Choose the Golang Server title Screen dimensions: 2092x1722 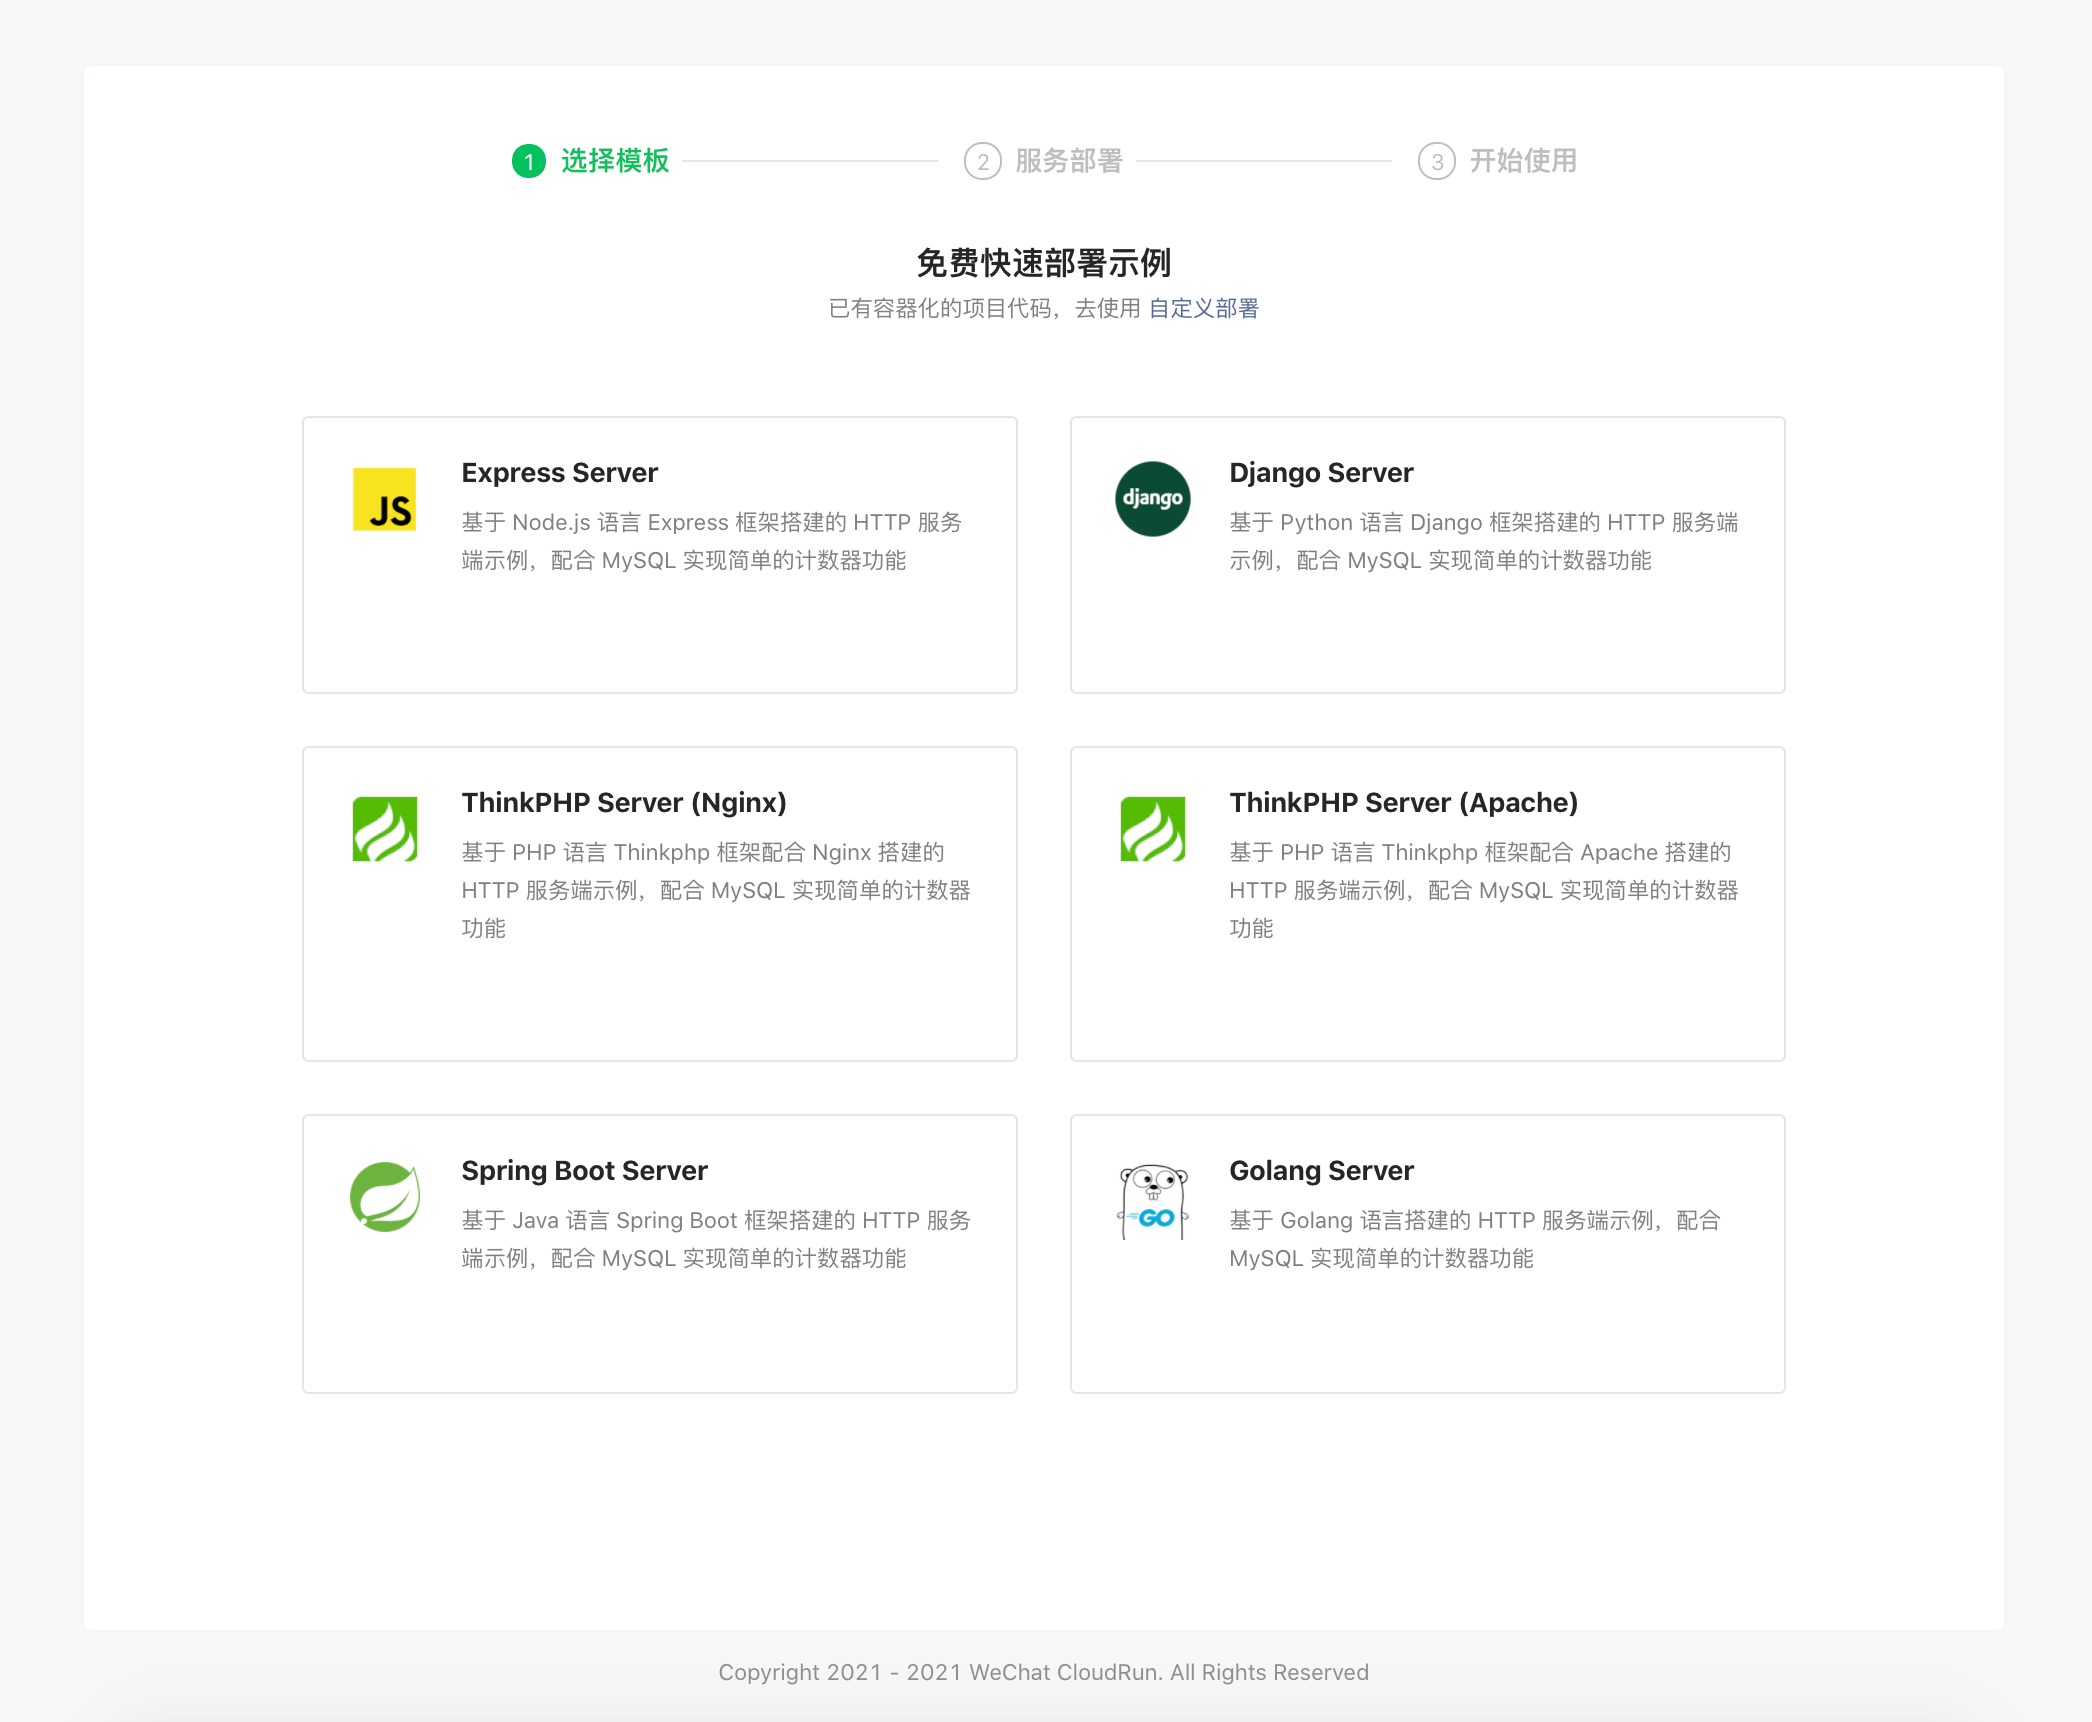coord(1320,1170)
